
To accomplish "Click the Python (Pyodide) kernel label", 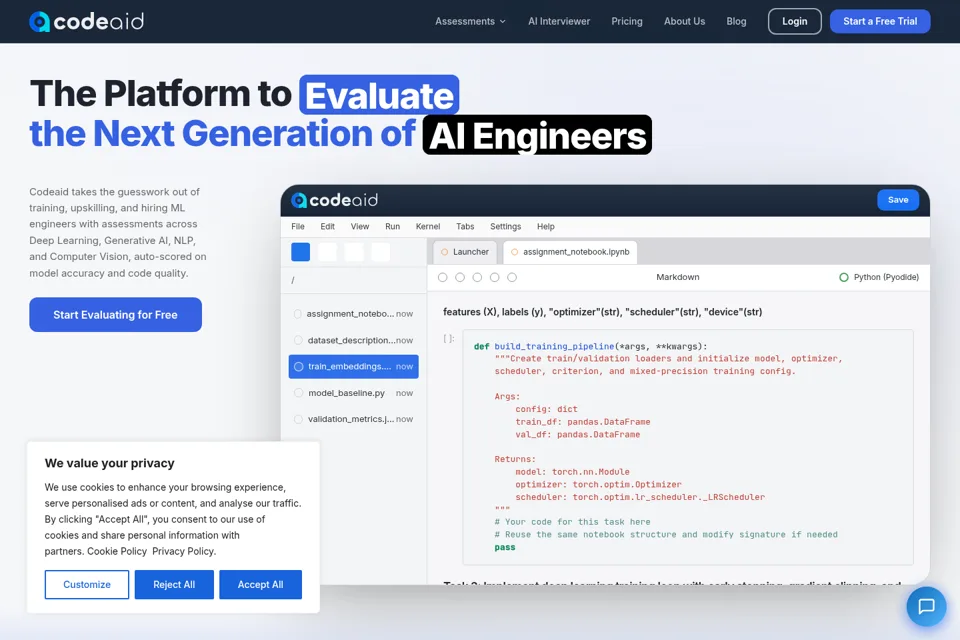I will pos(886,277).
